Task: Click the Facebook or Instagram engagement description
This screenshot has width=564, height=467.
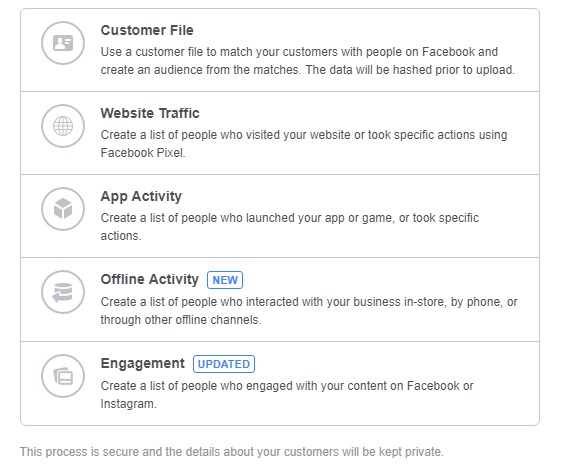Action: pos(287,395)
